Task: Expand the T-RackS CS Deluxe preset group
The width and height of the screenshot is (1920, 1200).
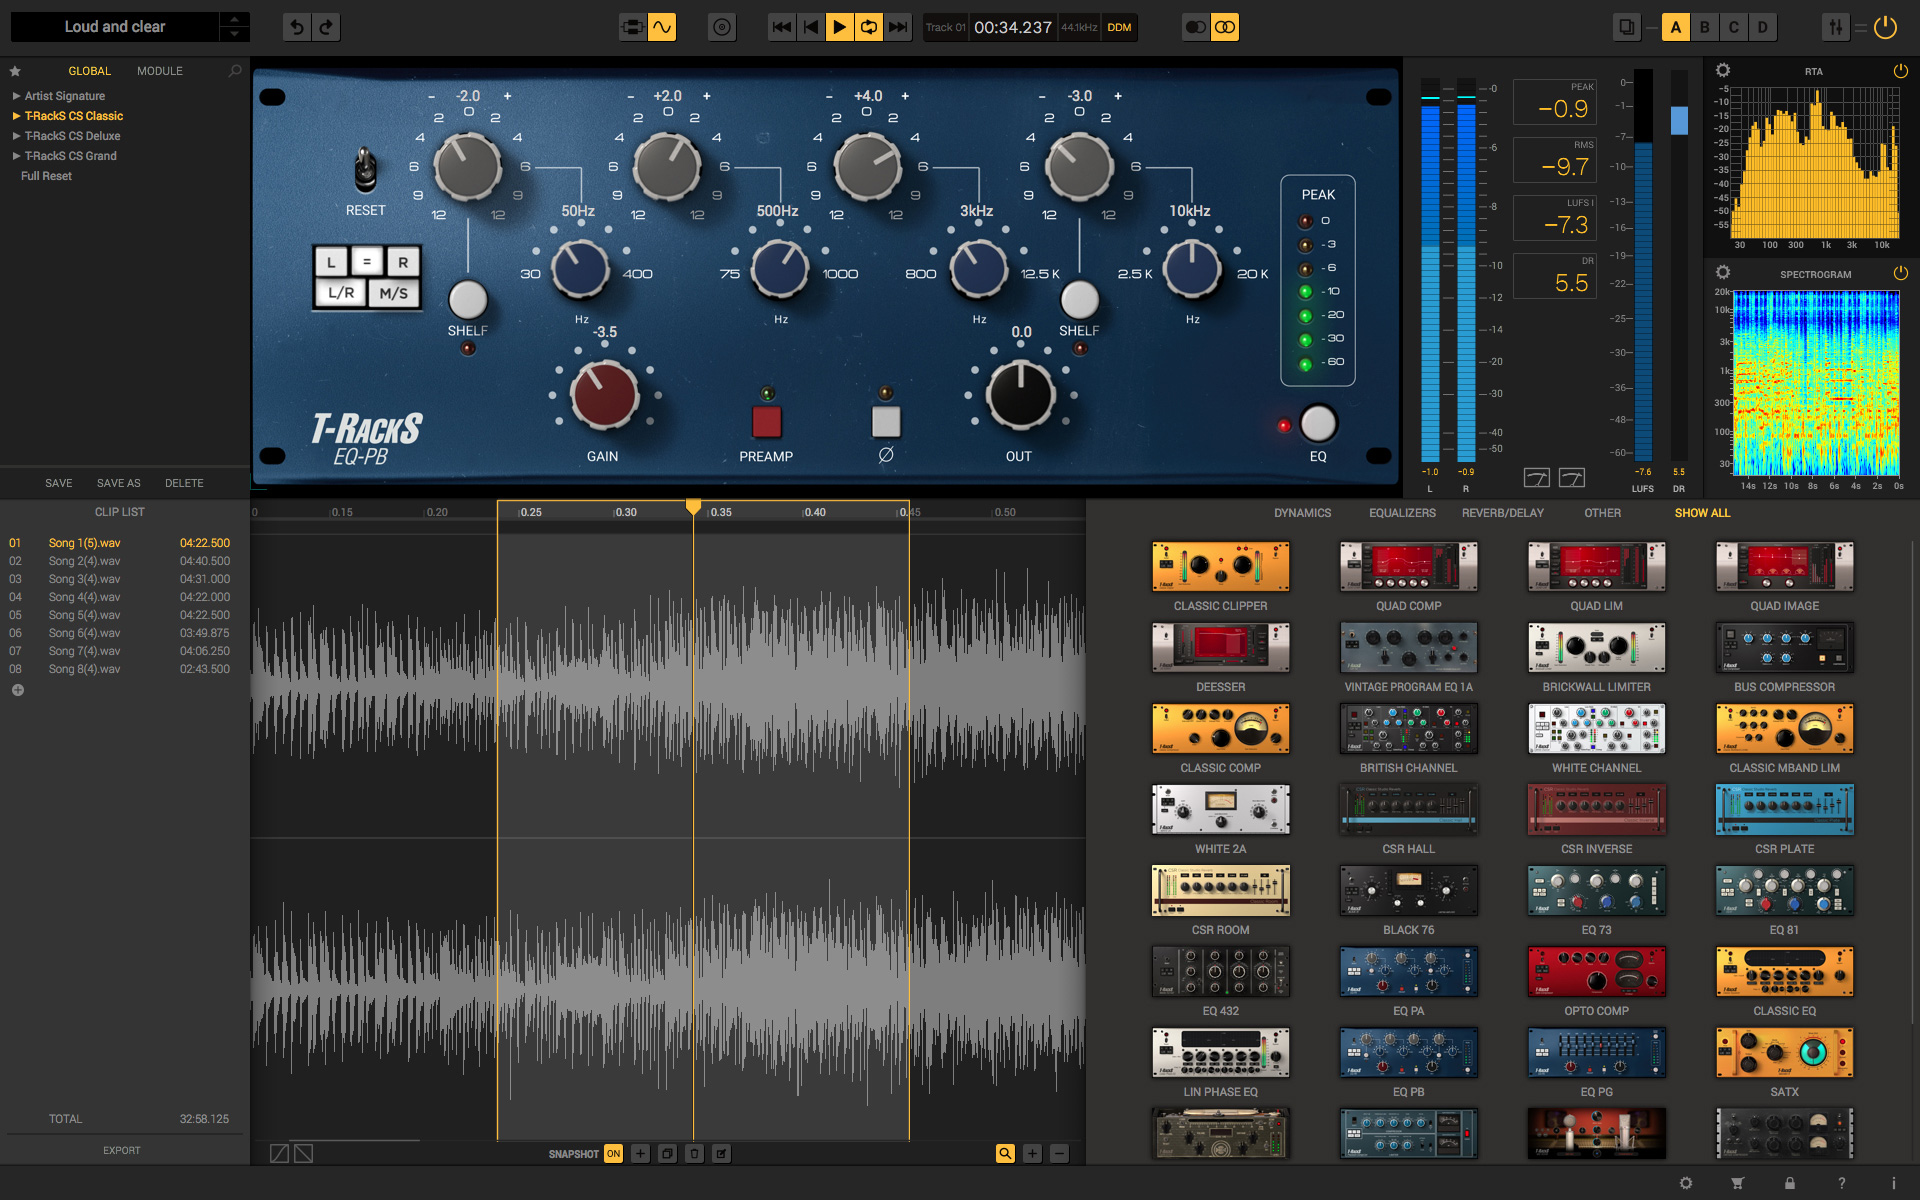Action: coord(74,136)
